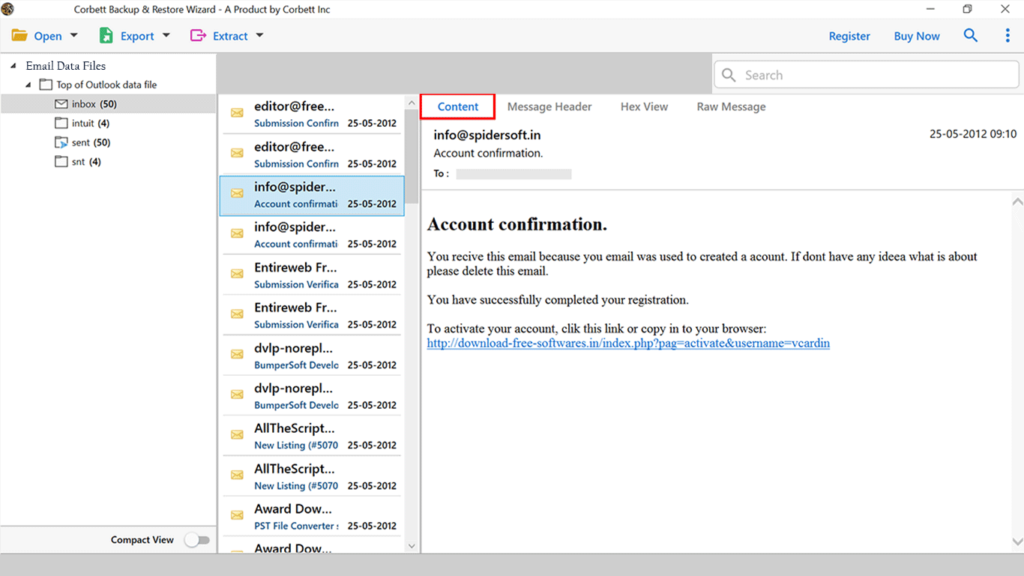This screenshot has width=1024, height=576.
Task: Switch to the Message Header tab
Action: pyautogui.click(x=549, y=106)
